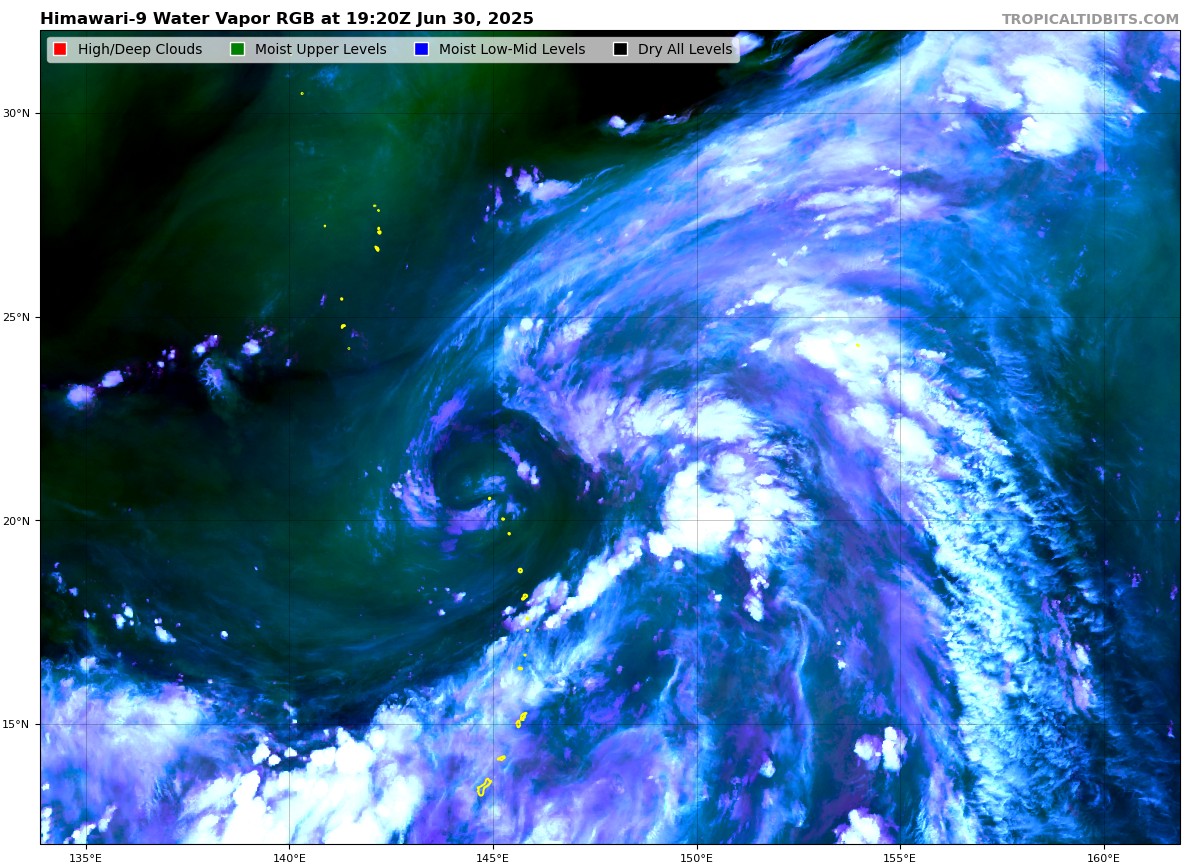Click the 150°E longitude axis label
Viewport: 1200px width, 867px height.
[696, 857]
